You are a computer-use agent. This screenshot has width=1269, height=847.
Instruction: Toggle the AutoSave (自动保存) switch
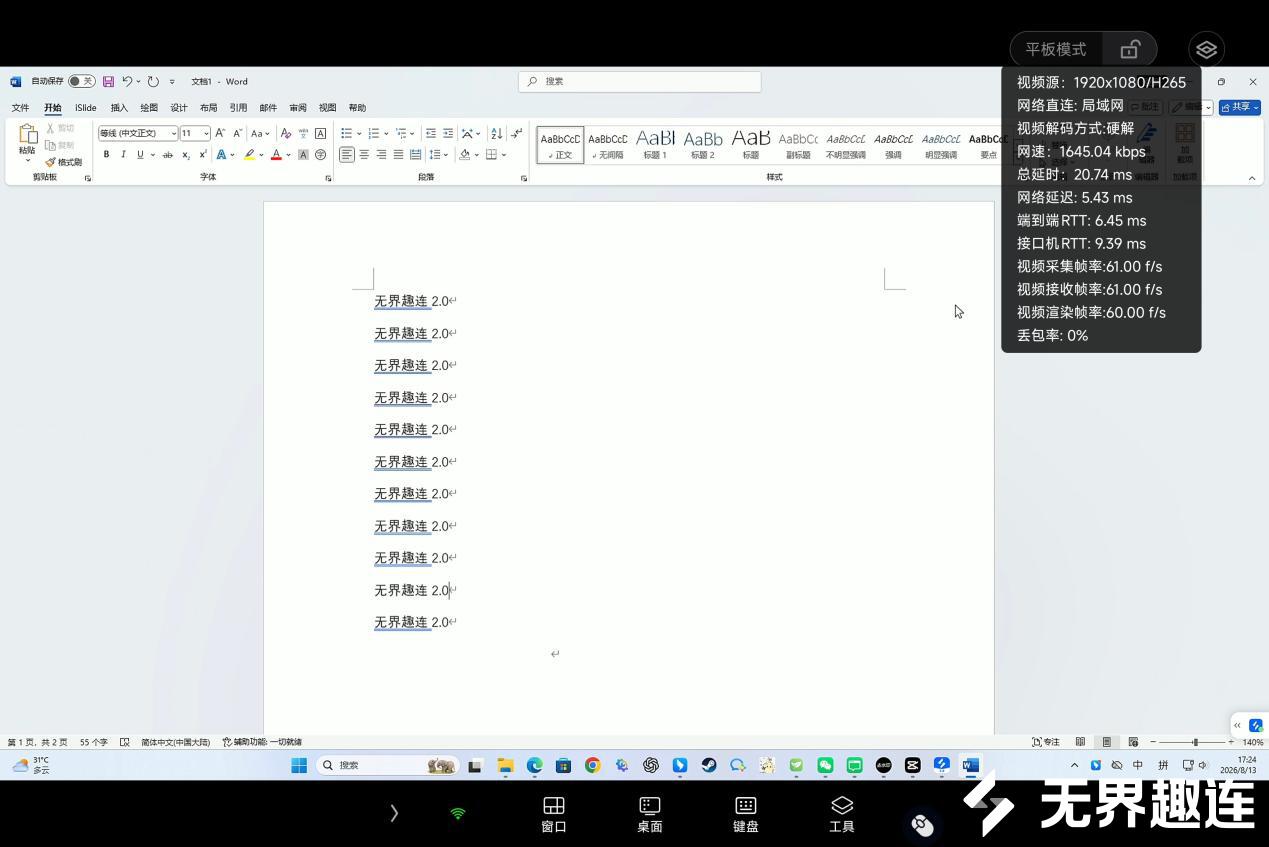pyautogui.click(x=82, y=82)
